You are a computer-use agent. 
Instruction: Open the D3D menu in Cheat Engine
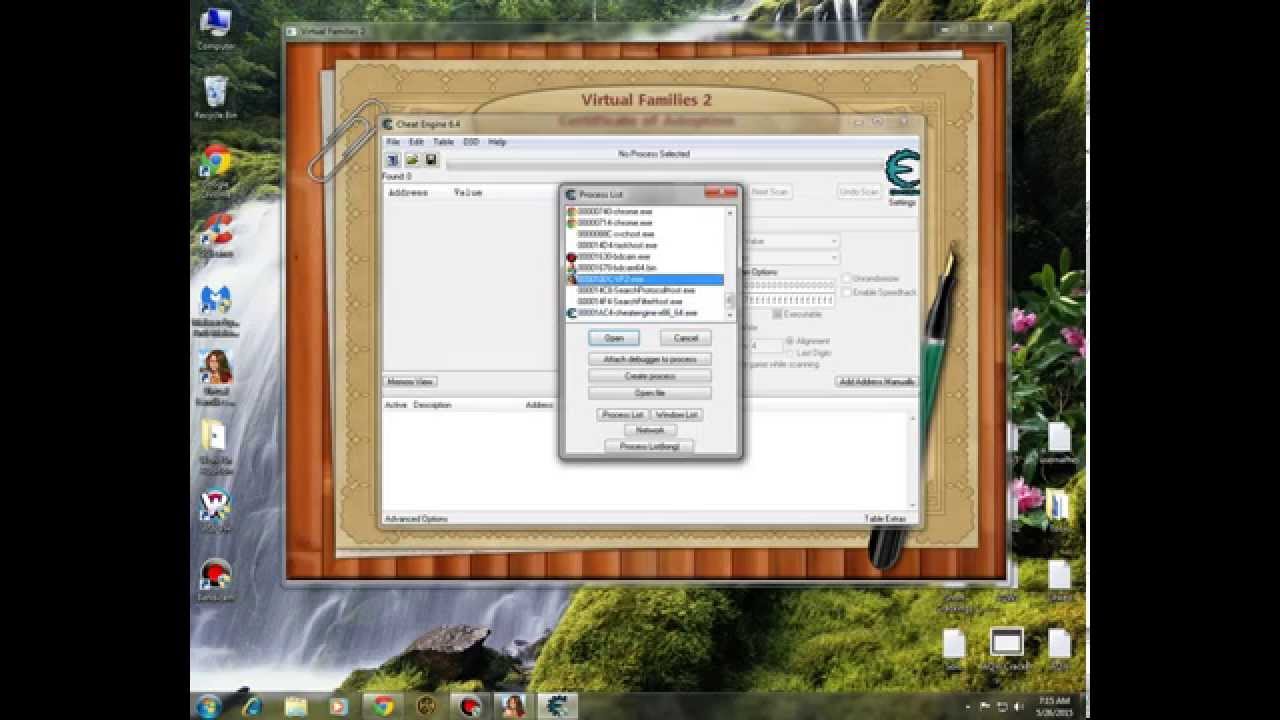[x=471, y=142]
